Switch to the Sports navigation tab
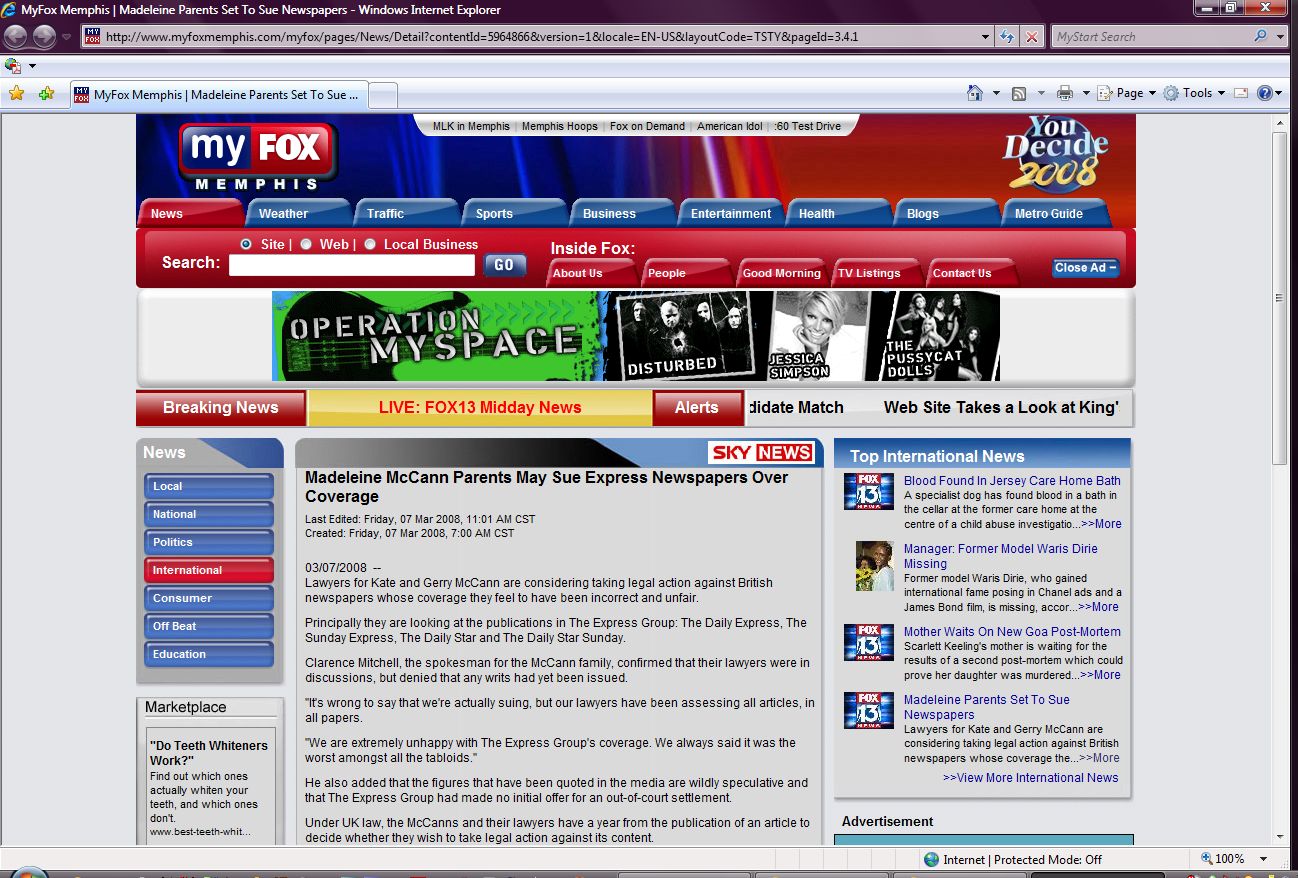1298x878 pixels. tap(494, 213)
